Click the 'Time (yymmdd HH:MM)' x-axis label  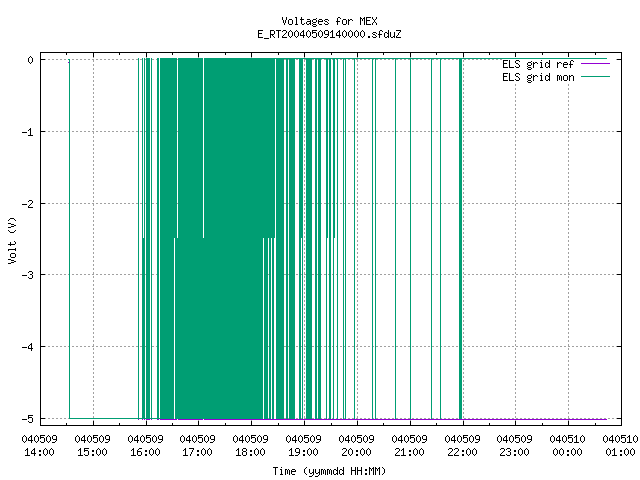point(329,471)
